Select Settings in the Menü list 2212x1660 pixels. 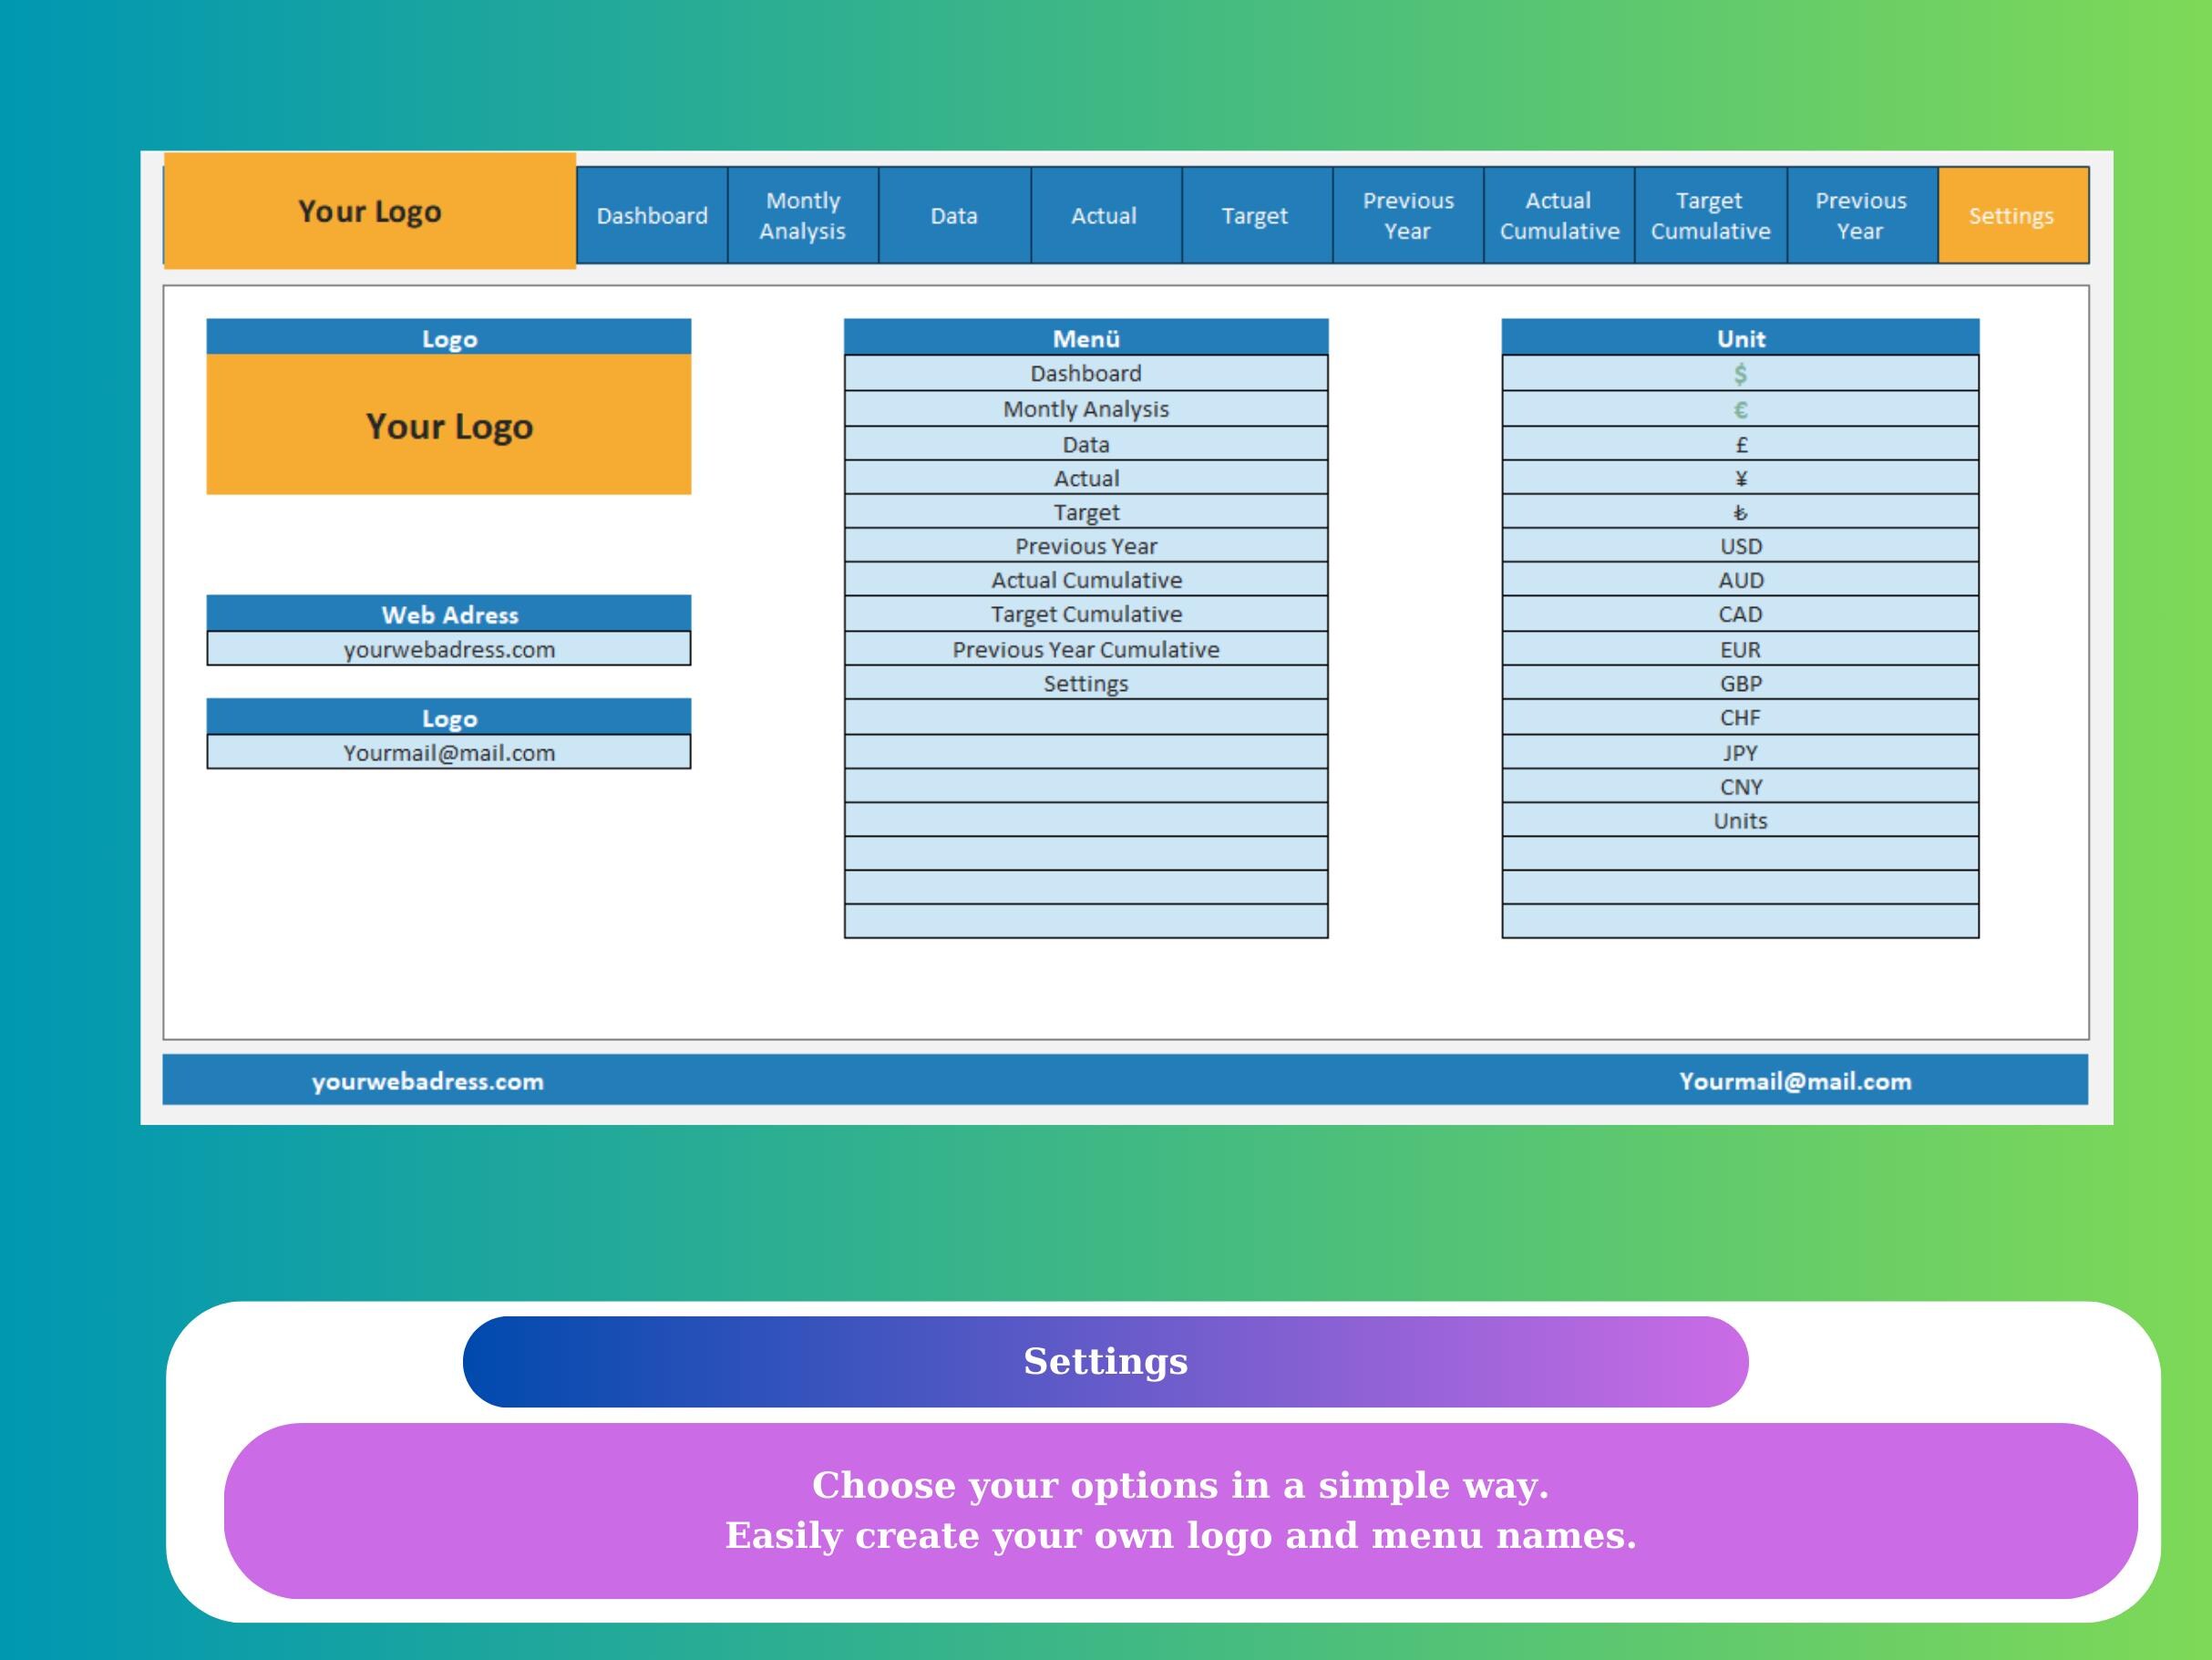1086,683
